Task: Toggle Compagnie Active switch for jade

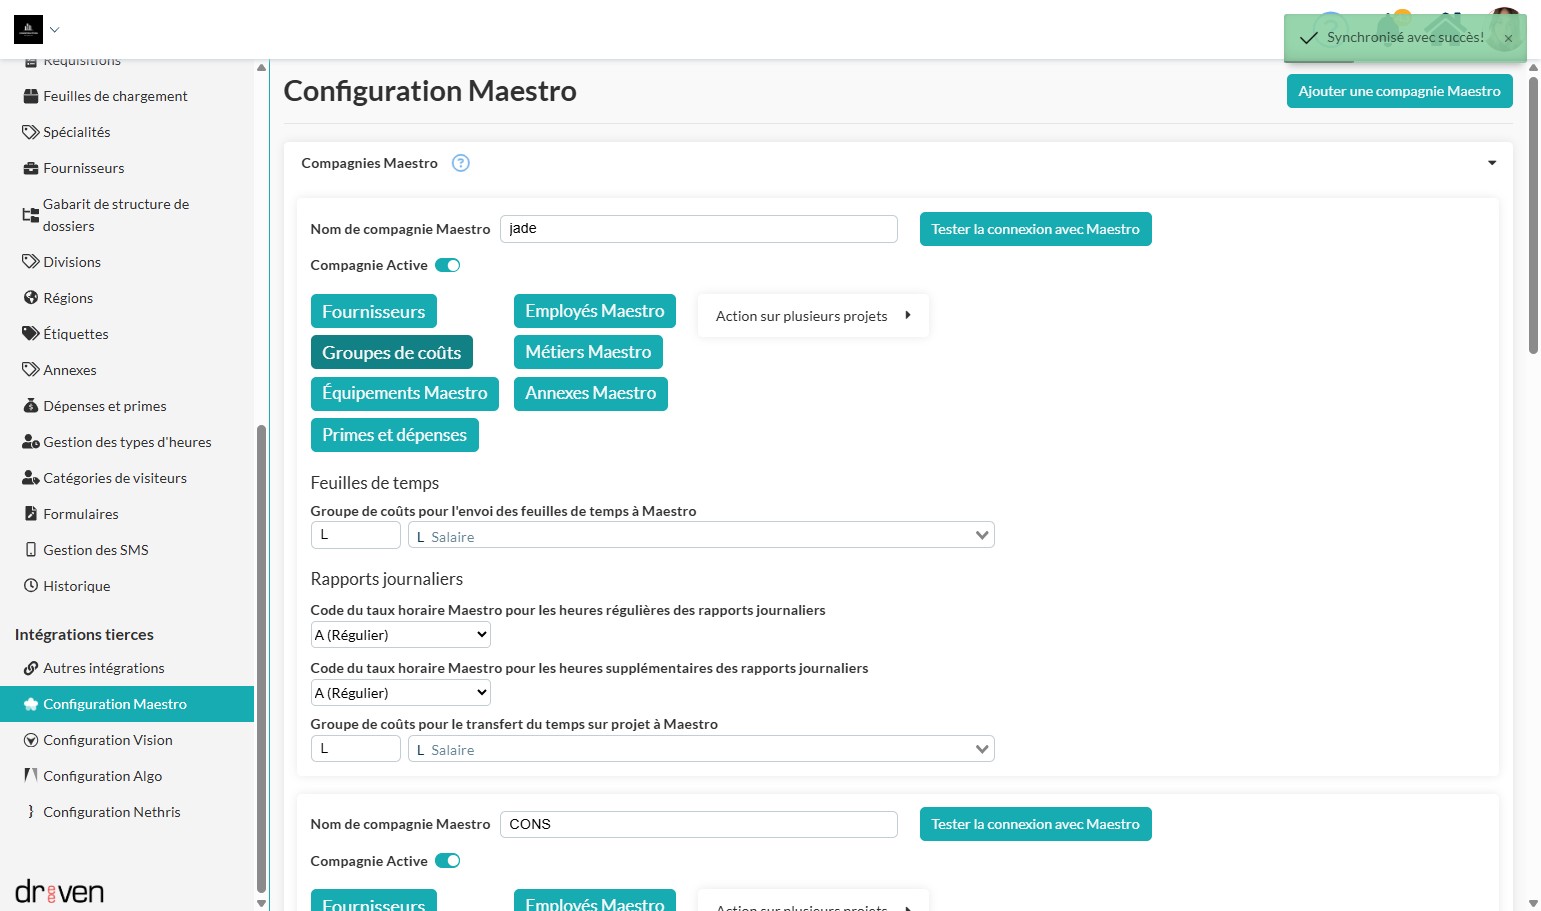Action: [x=447, y=265]
